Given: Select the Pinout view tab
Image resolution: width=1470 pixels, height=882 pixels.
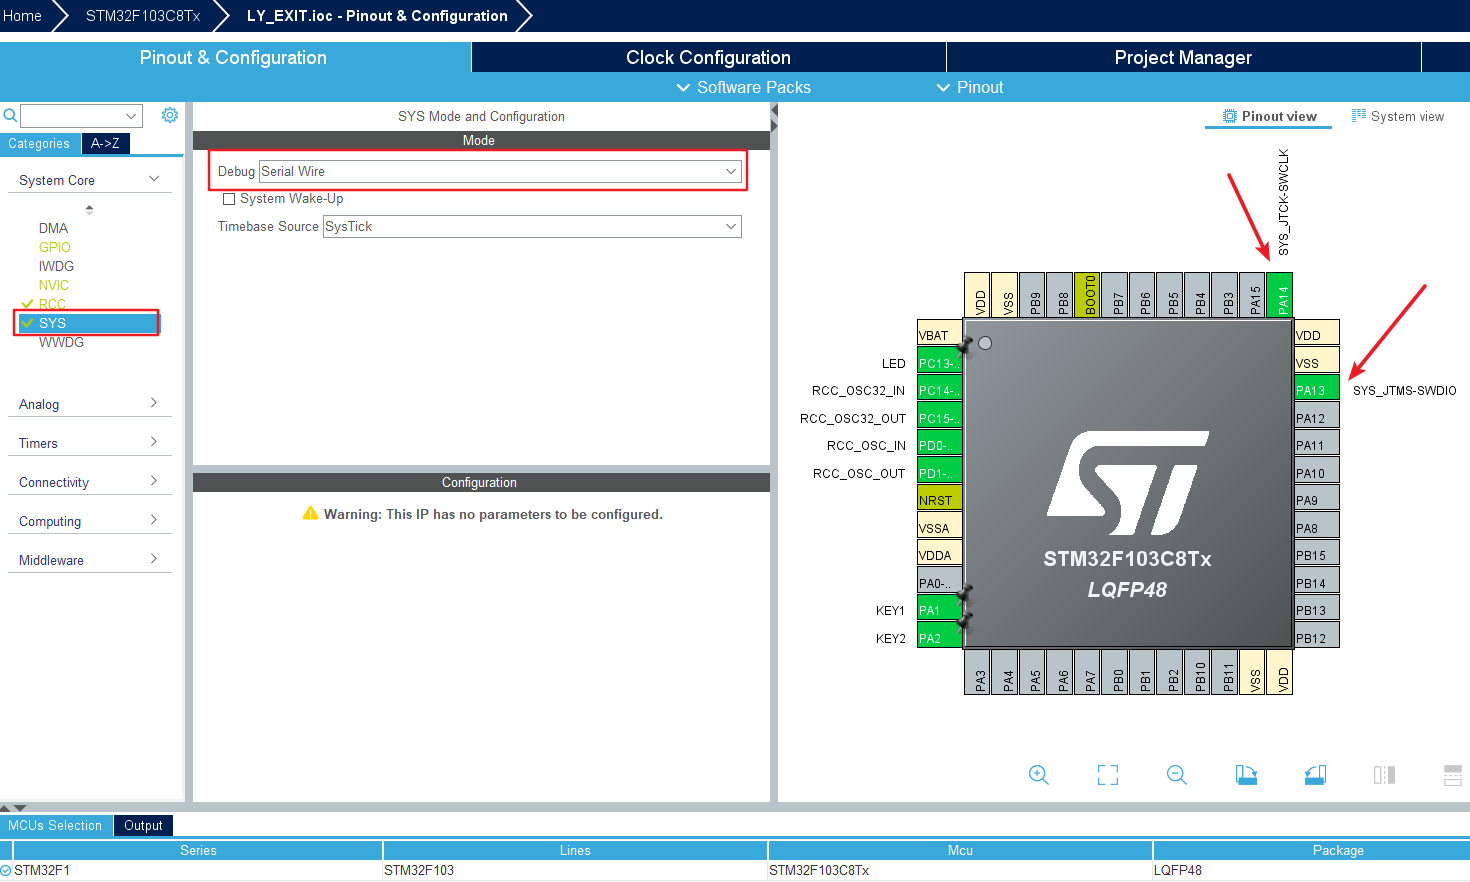Looking at the screenshot, I should (1269, 116).
